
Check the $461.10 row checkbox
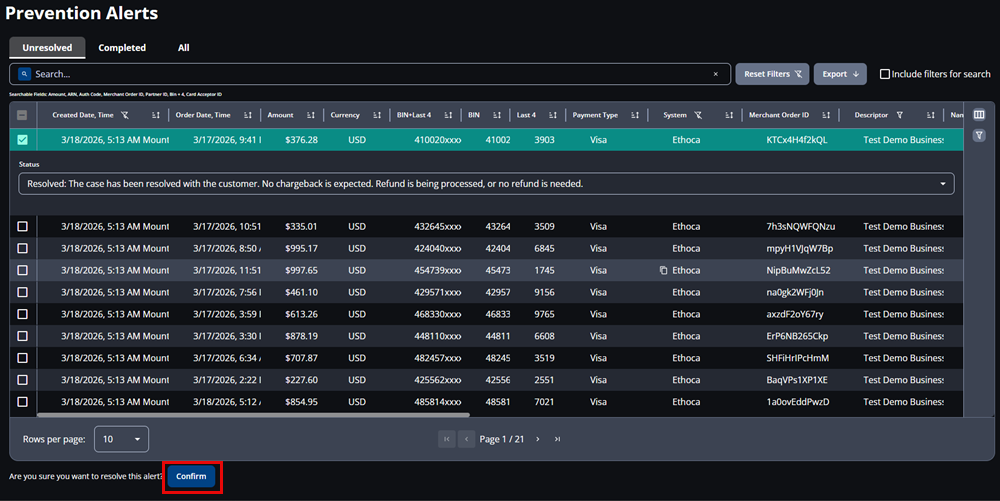click(22, 292)
